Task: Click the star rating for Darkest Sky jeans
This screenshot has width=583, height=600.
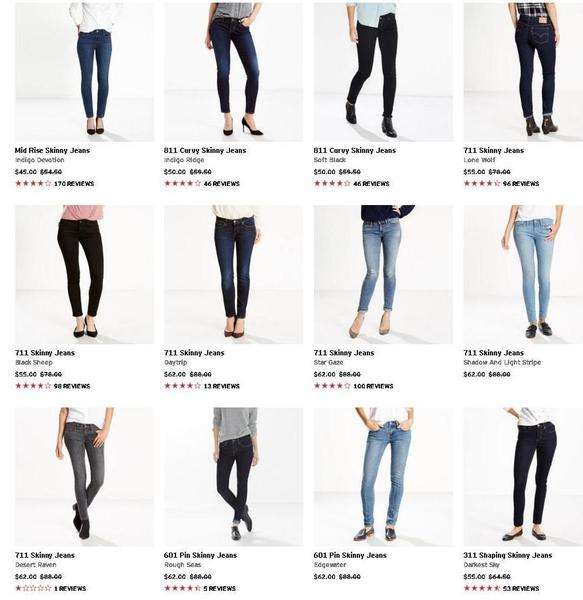Action: coord(482,588)
